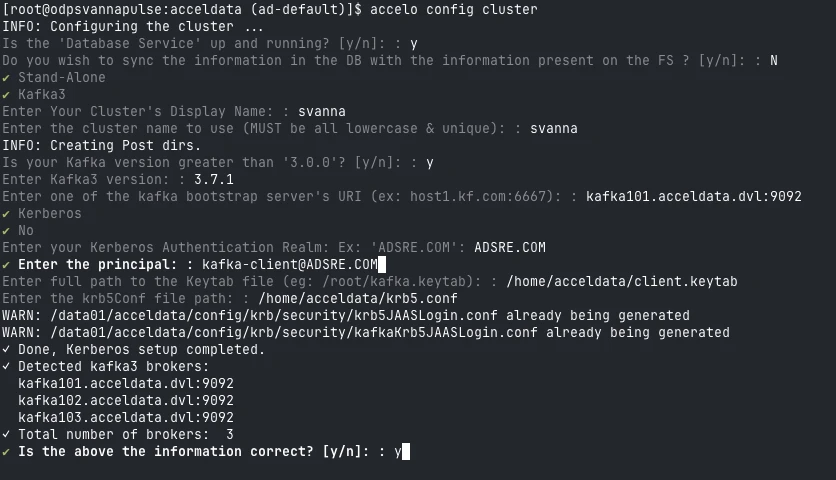Click the keytab path /home/acceldata/client.keytab
This screenshot has height=480, width=836.
click(x=622, y=281)
